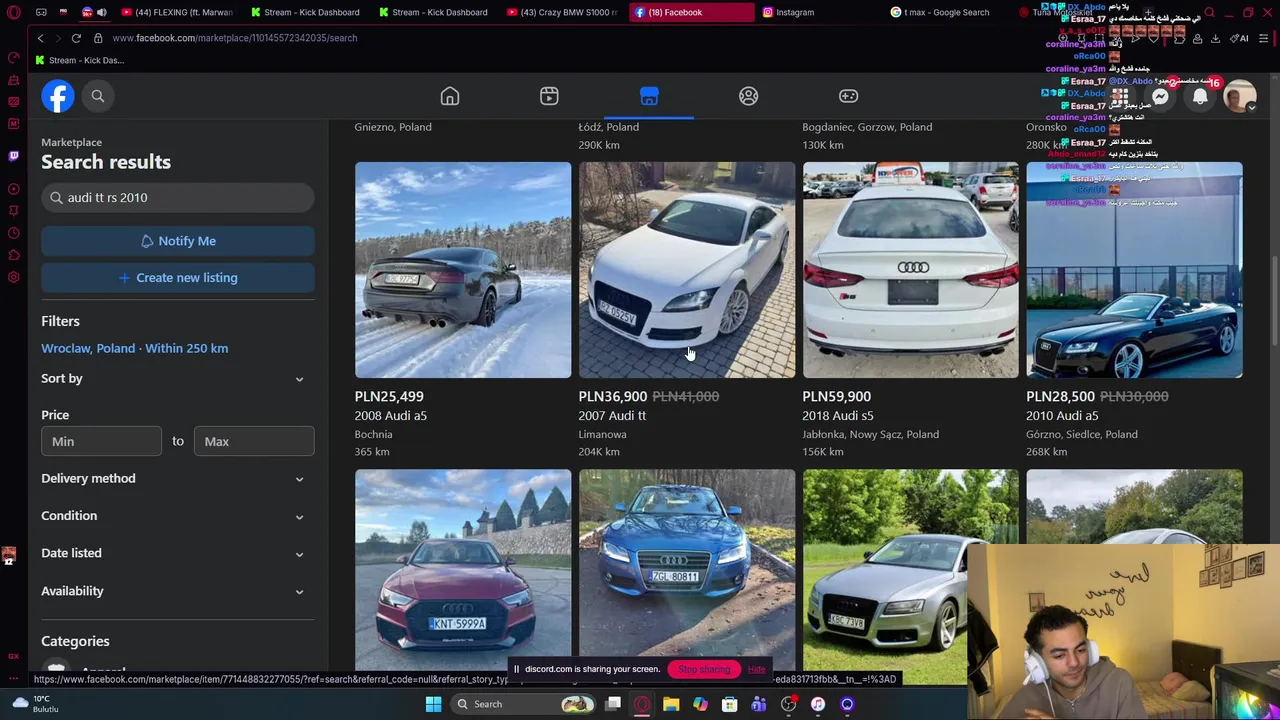Open OBS Studio from the taskbar
This screenshot has height=720, width=1280.
788,704
